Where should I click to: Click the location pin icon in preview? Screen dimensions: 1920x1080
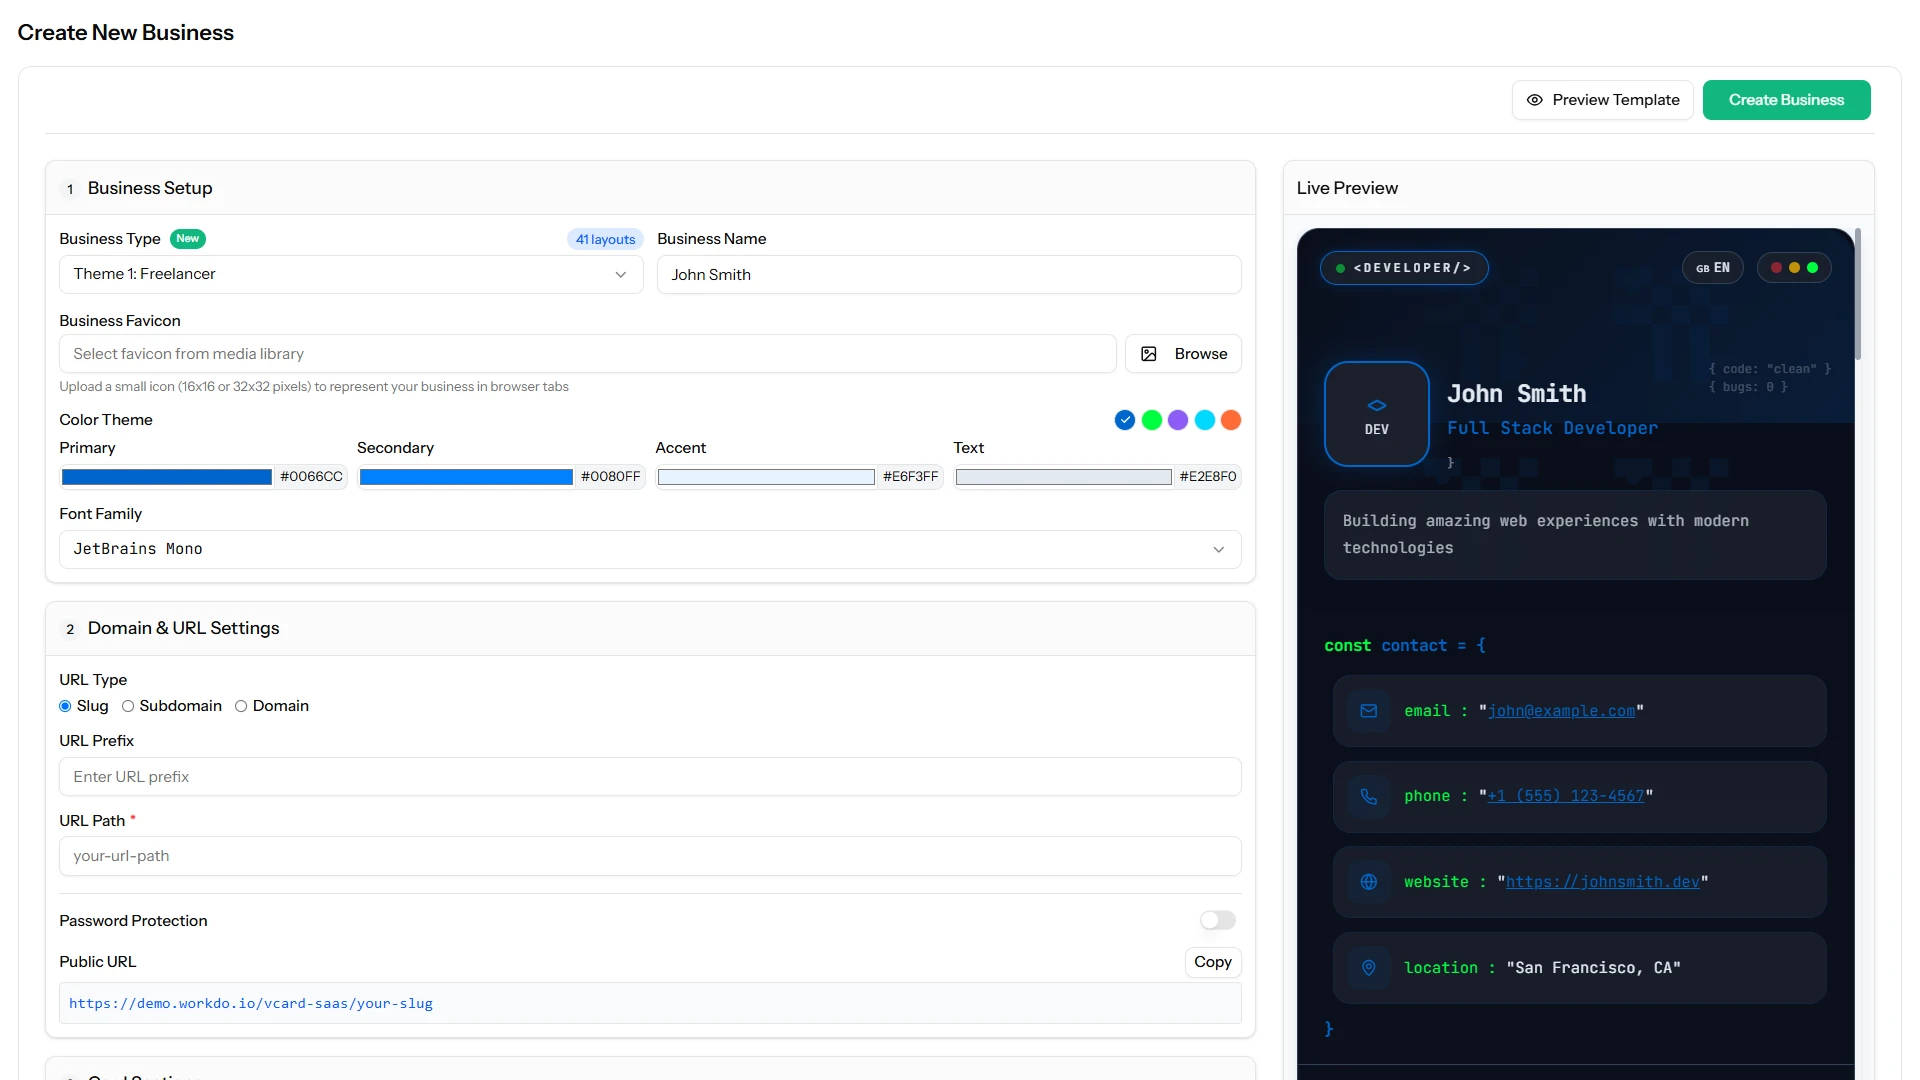(x=1369, y=968)
